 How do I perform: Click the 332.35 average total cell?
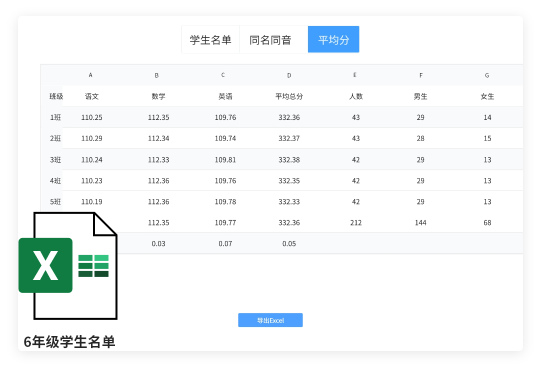click(289, 181)
